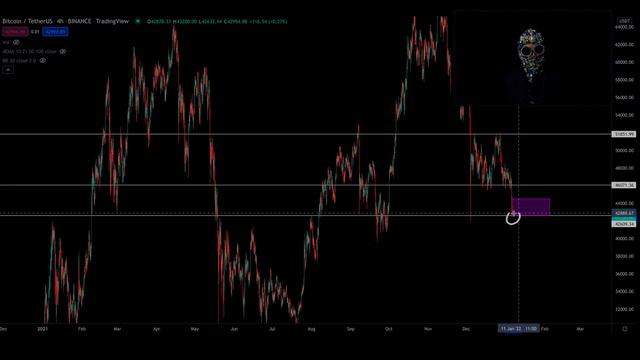Click the red Sell price button

(15, 31)
